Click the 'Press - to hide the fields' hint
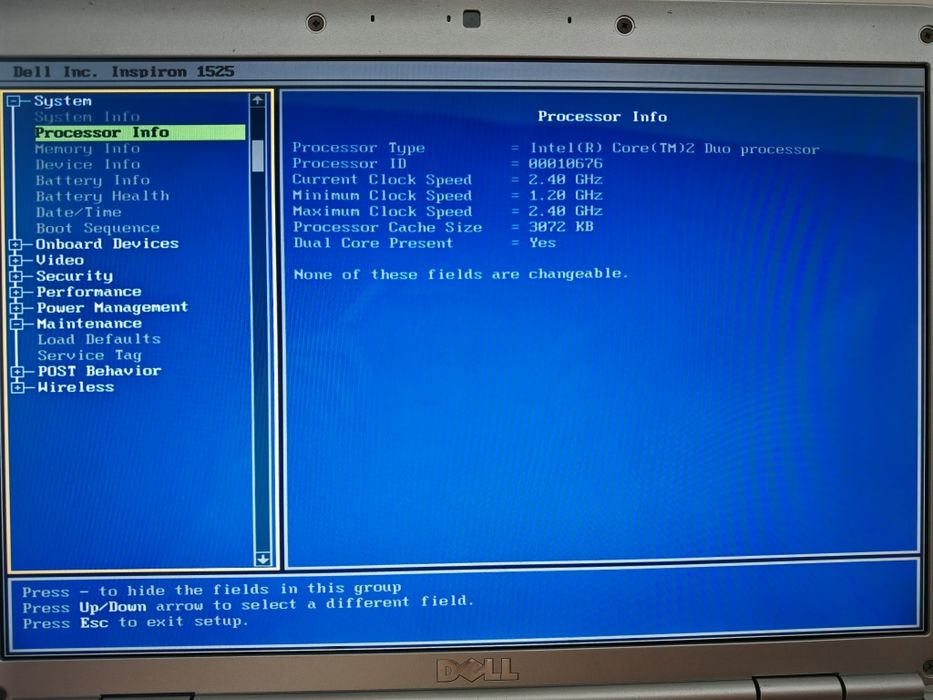 (x=212, y=590)
